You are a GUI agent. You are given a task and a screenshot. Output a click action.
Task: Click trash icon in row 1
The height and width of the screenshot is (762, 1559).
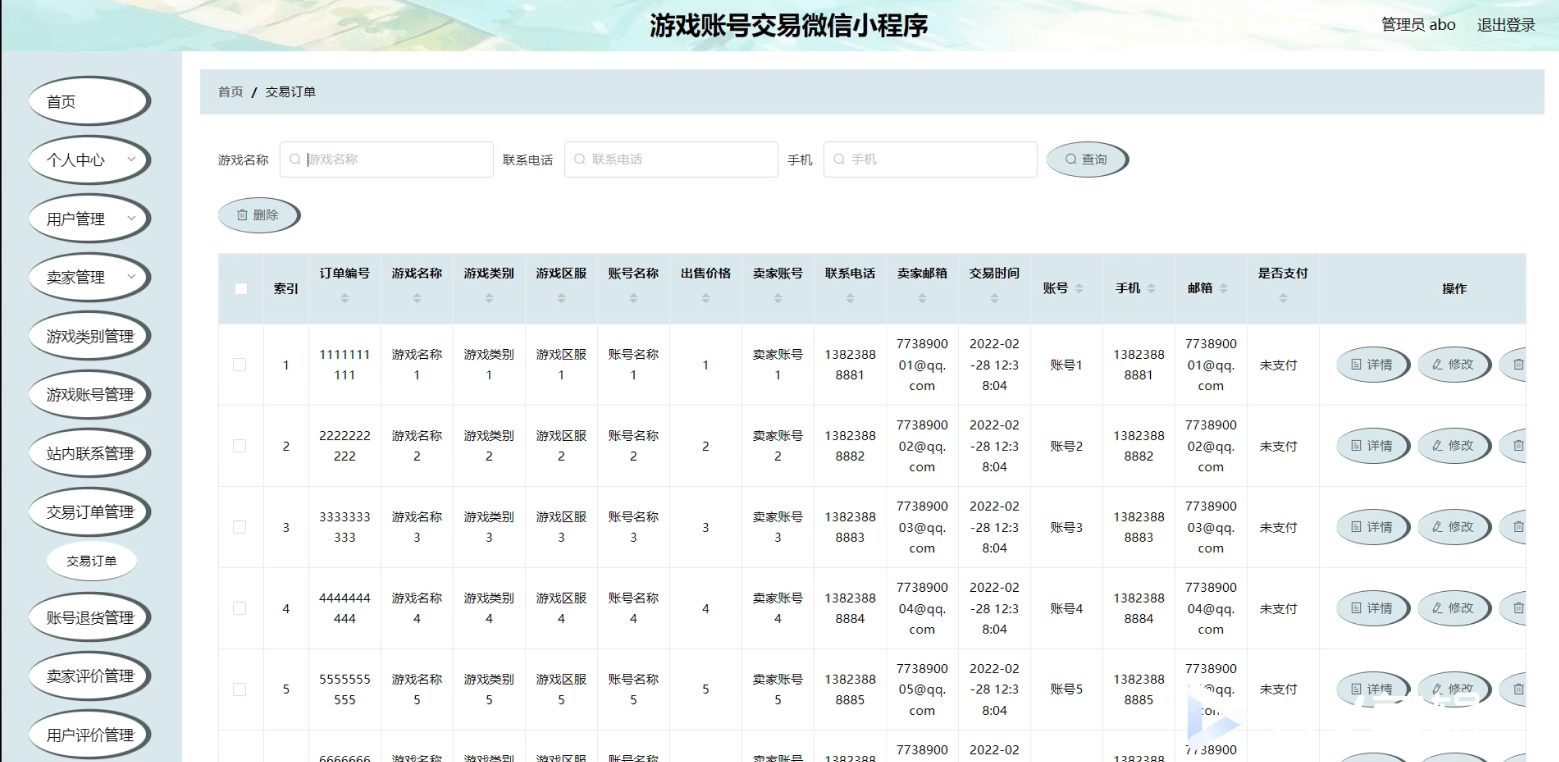tap(1518, 365)
